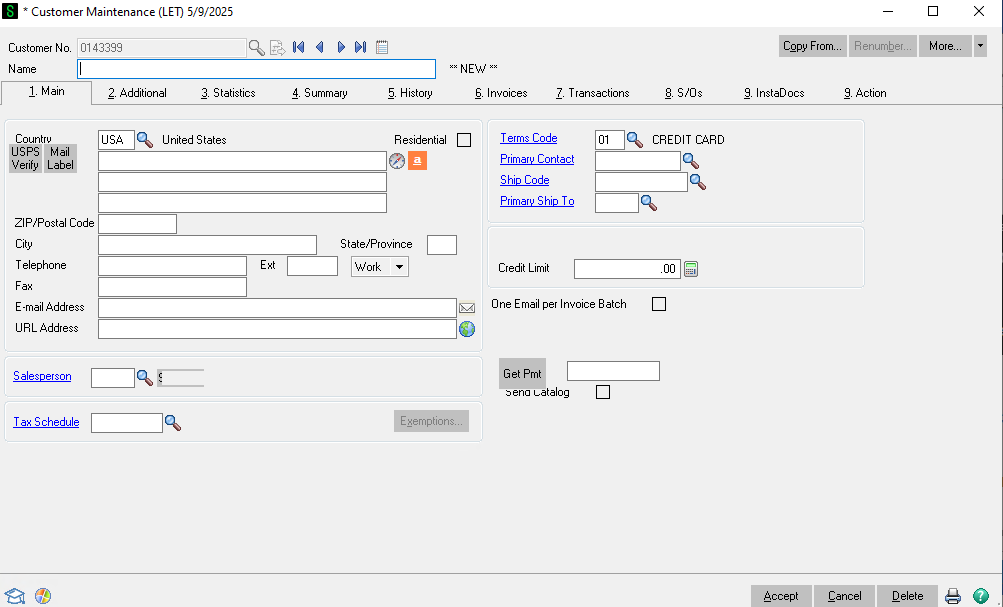Click the envelope icon beside E-mail Address
1003x607 pixels.
(466, 308)
